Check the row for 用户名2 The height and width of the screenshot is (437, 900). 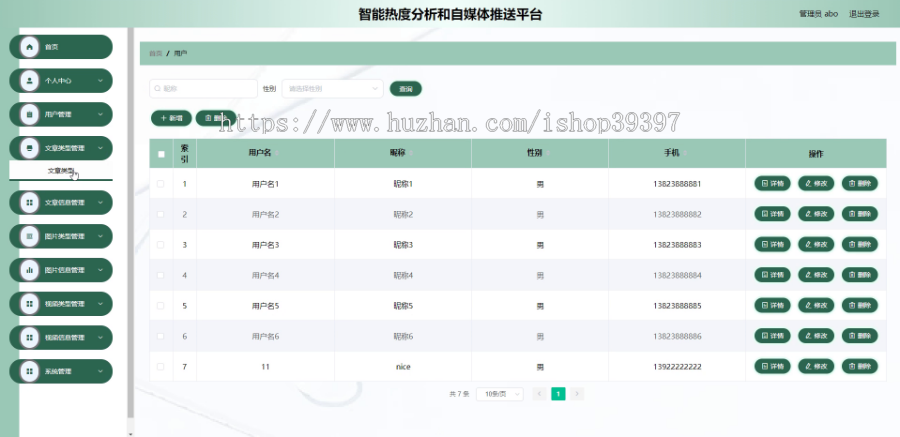tap(161, 214)
